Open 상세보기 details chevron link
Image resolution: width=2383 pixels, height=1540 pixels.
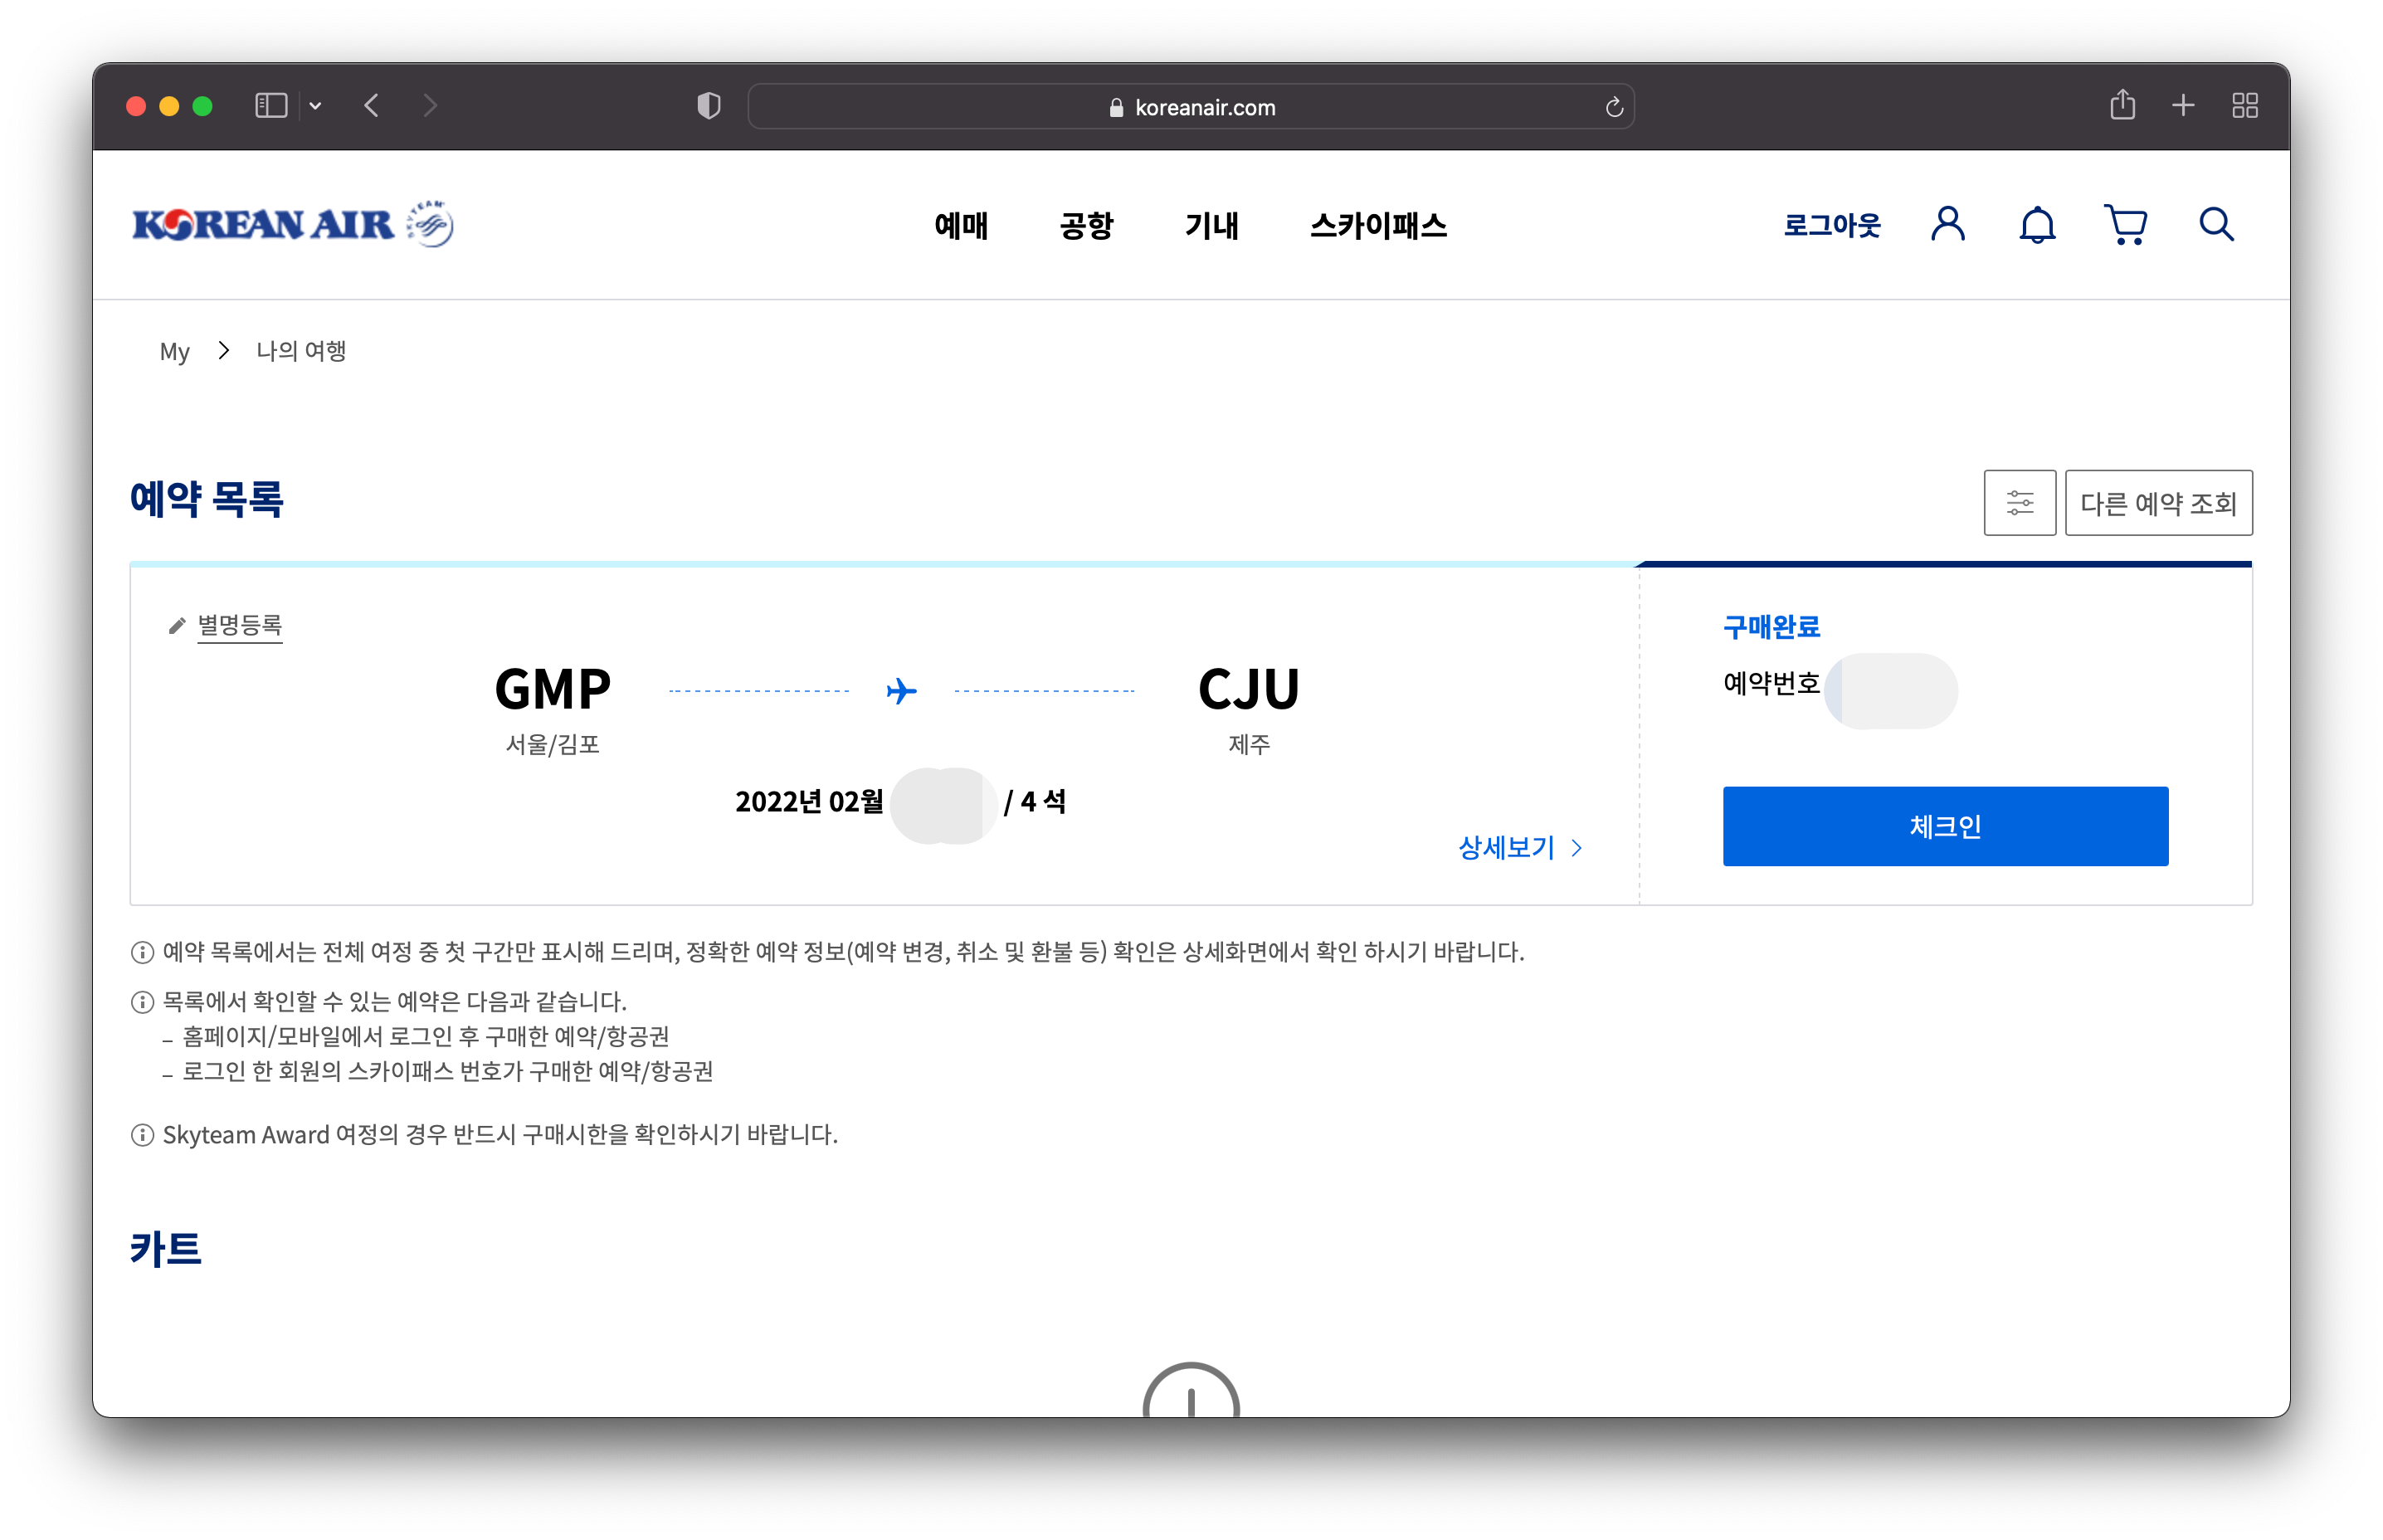[x=1520, y=848]
